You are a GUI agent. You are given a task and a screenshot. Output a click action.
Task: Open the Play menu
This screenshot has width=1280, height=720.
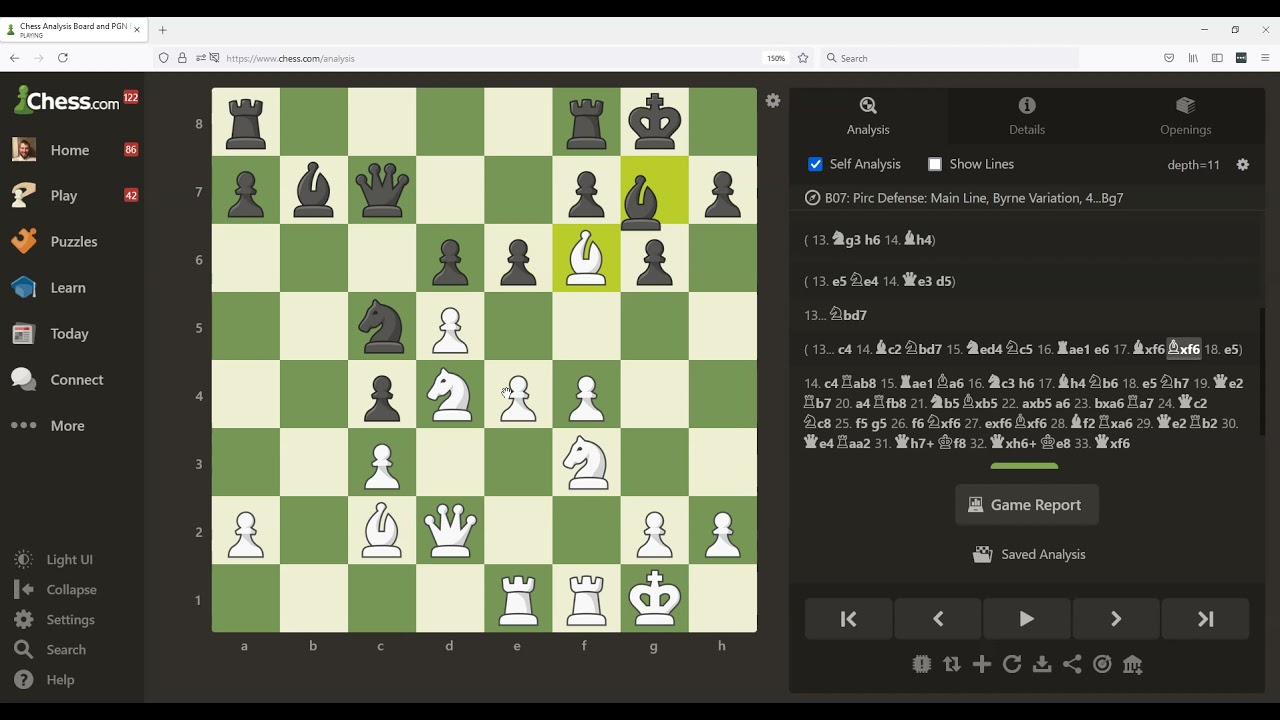64,196
